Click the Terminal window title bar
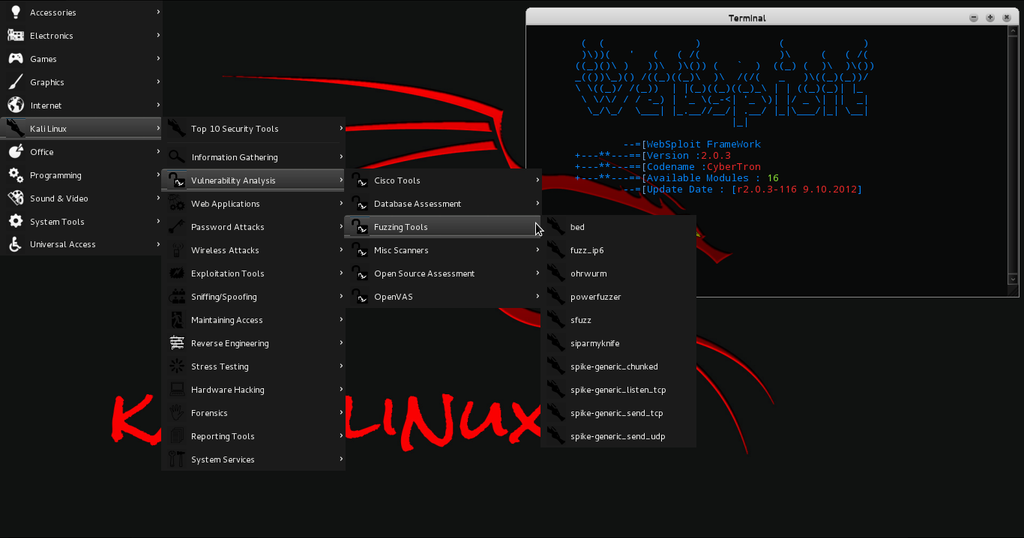 coord(747,18)
